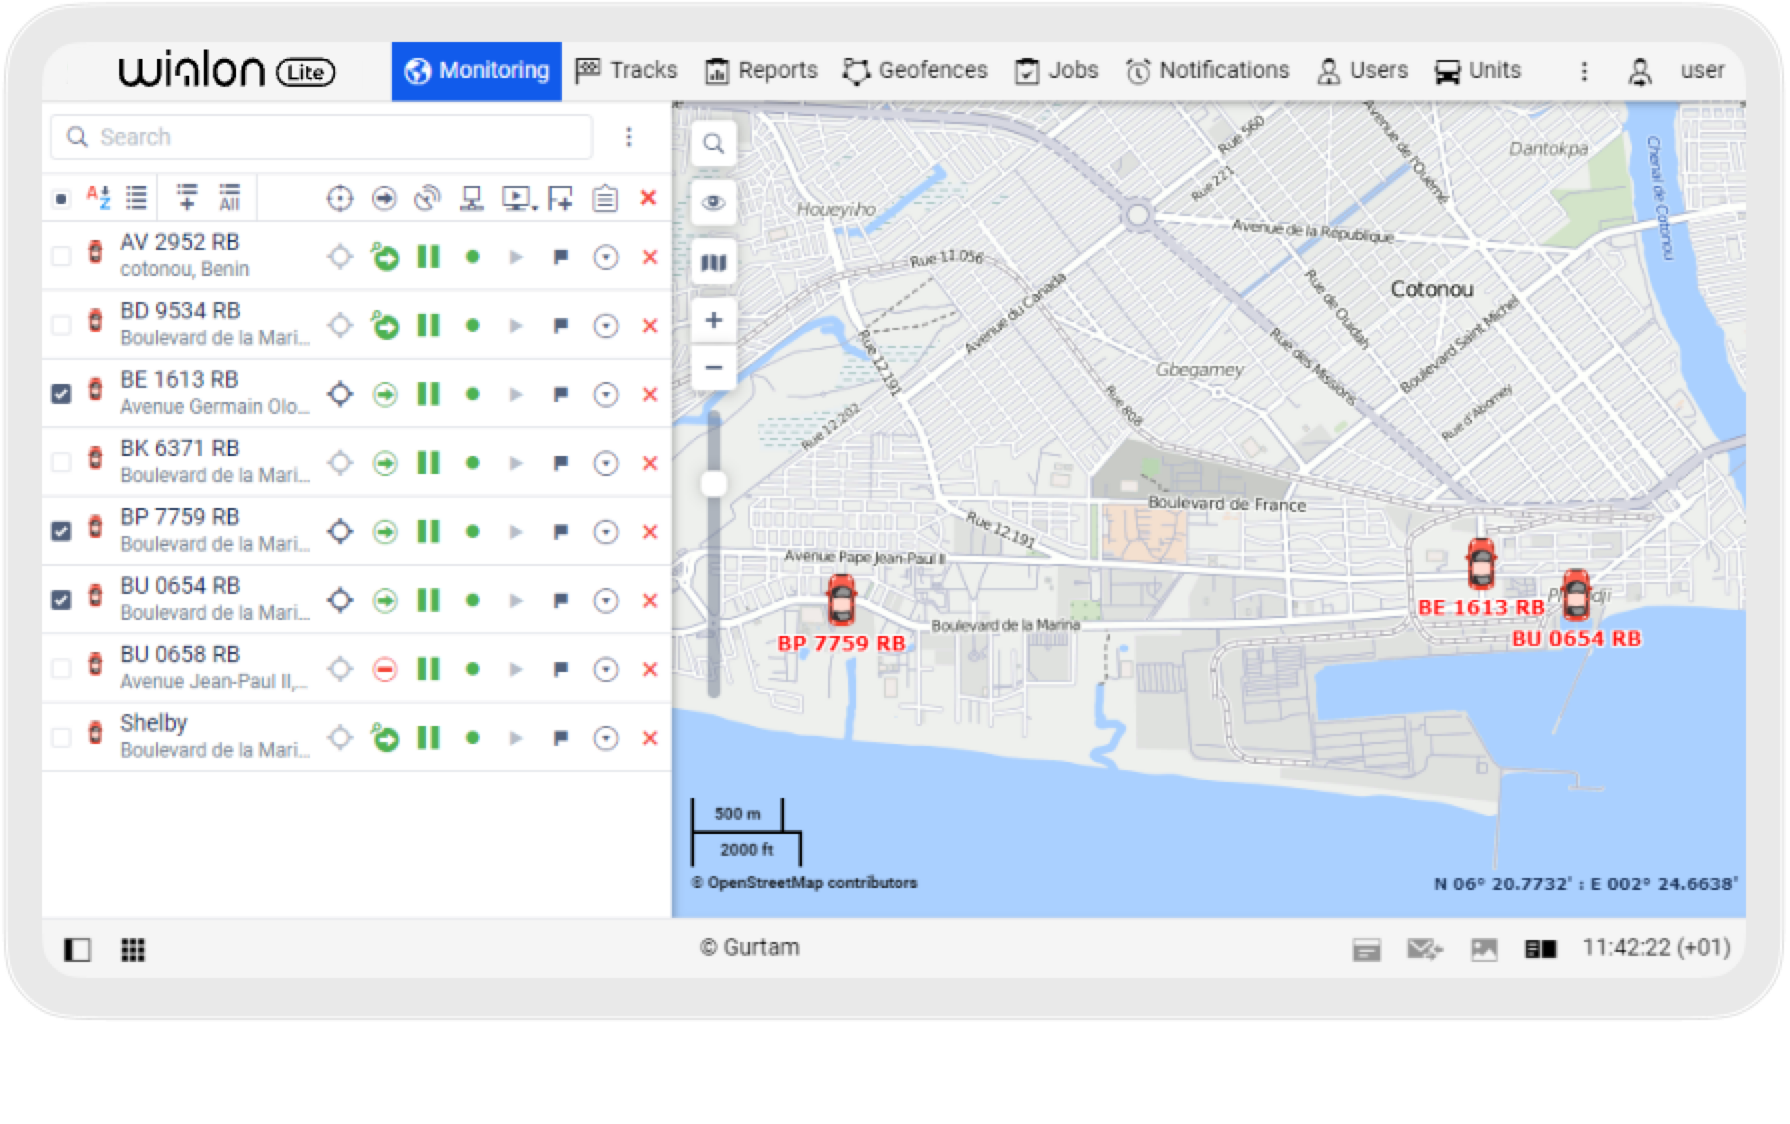Uncheck the BE 1613 RB checkbox
Image resolution: width=1790 pixels, height=1124 pixels.
(x=61, y=394)
